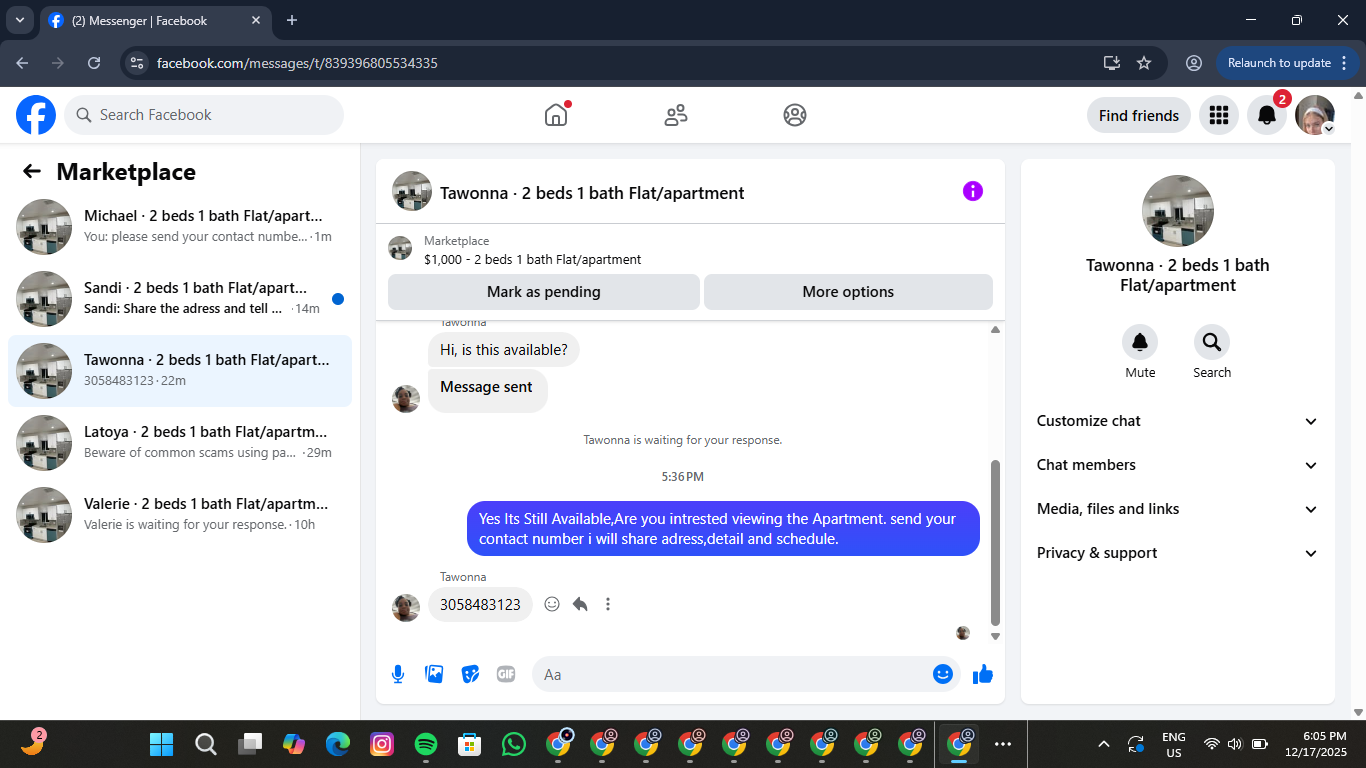Screen dimensions: 1366x768
Task: Mute the Tawonna conversation
Action: click(1140, 343)
